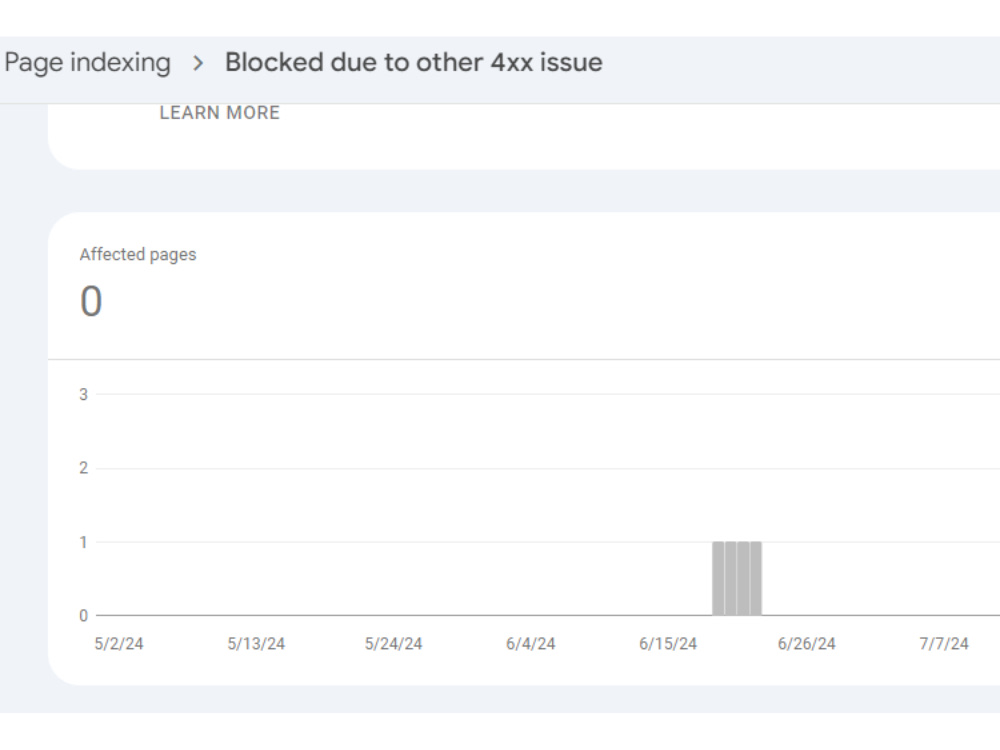The height and width of the screenshot is (750, 1000).
Task: Click the 6/4/24 date axis label
Action: click(531, 643)
